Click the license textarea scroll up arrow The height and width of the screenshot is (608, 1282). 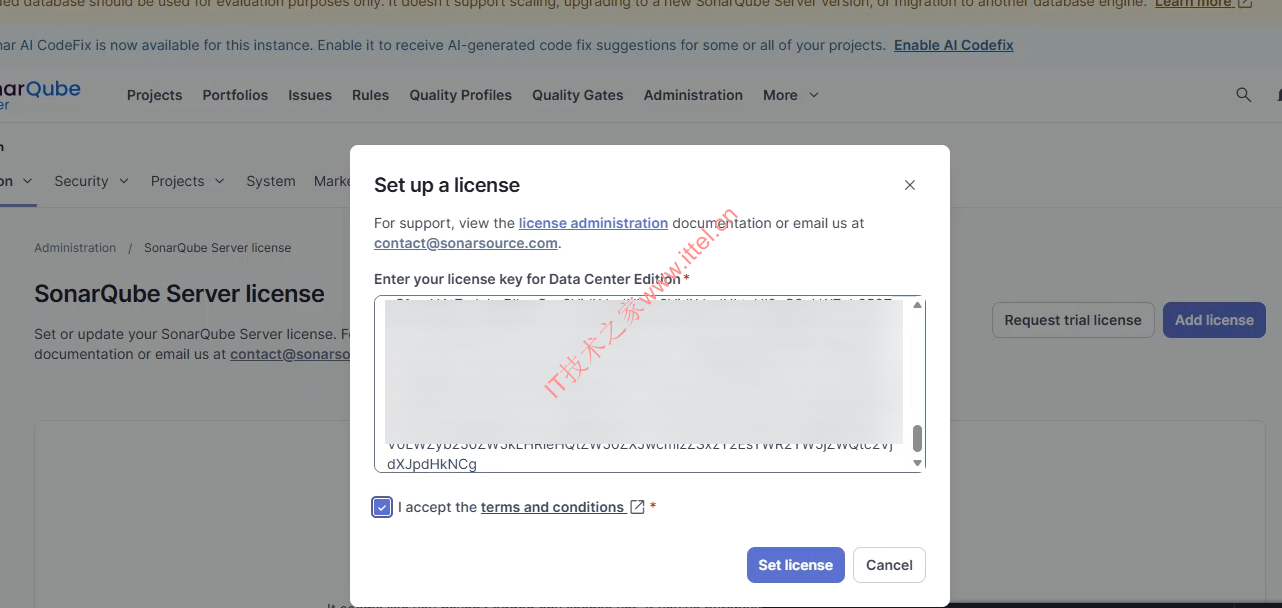tap(918, 305)
